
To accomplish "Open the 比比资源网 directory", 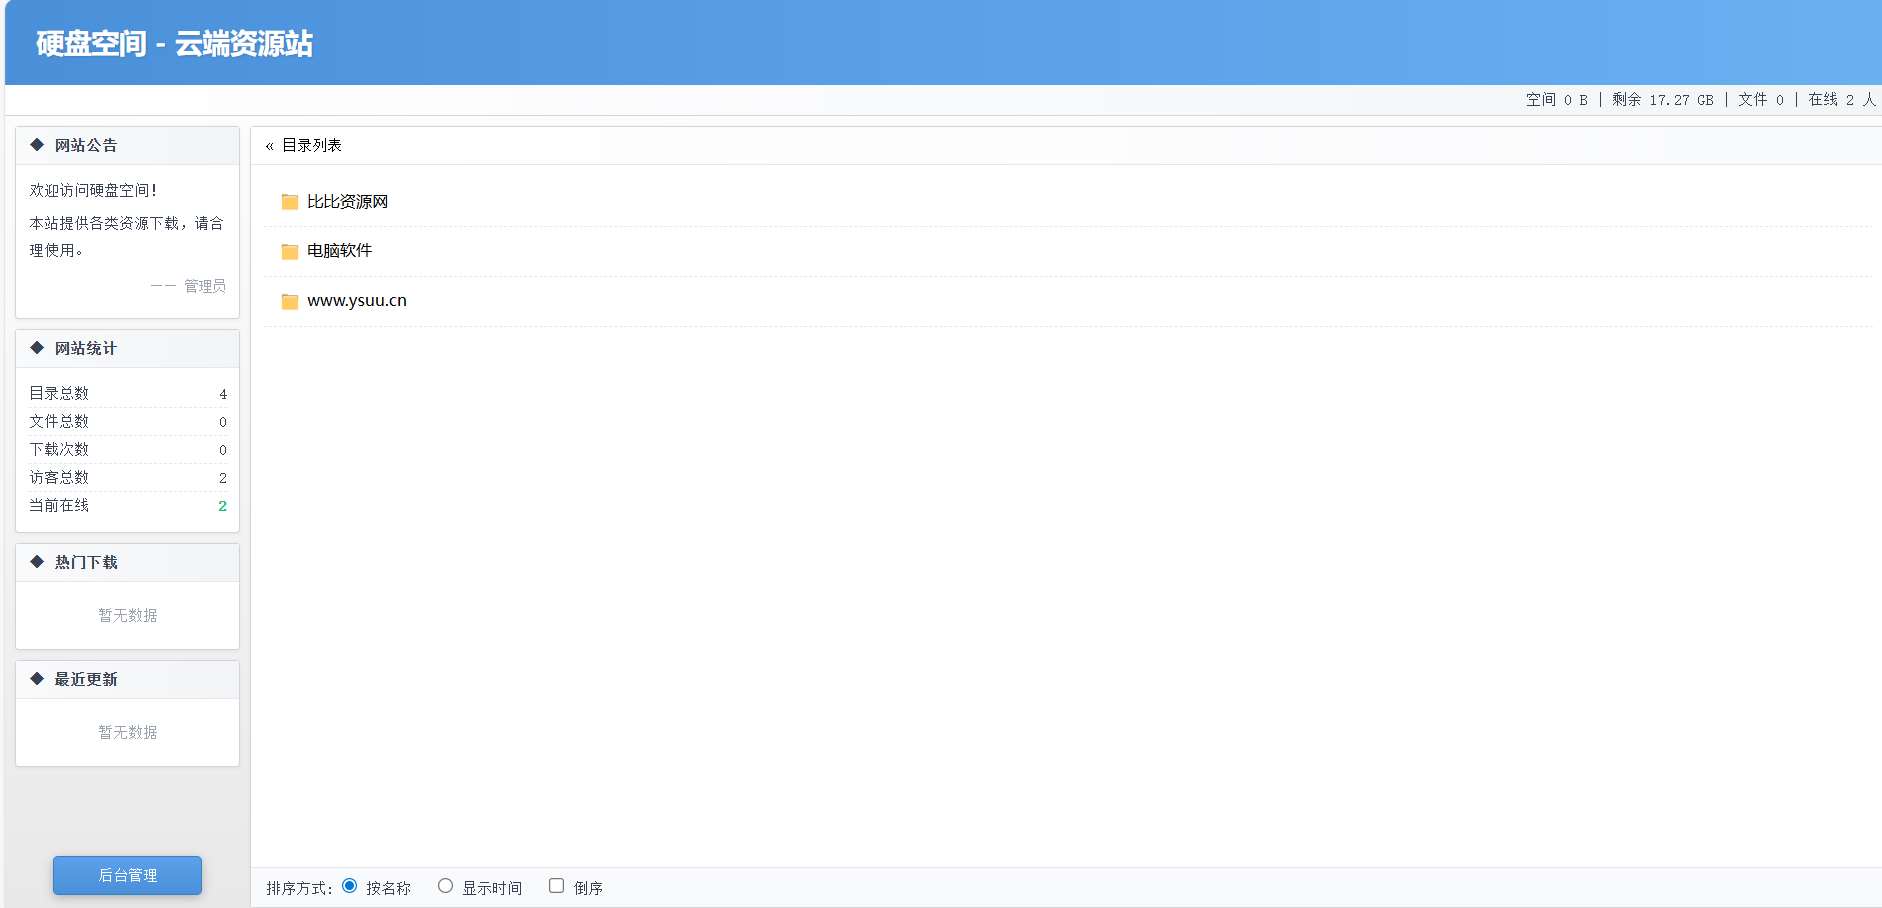I will tap(347, 202).
